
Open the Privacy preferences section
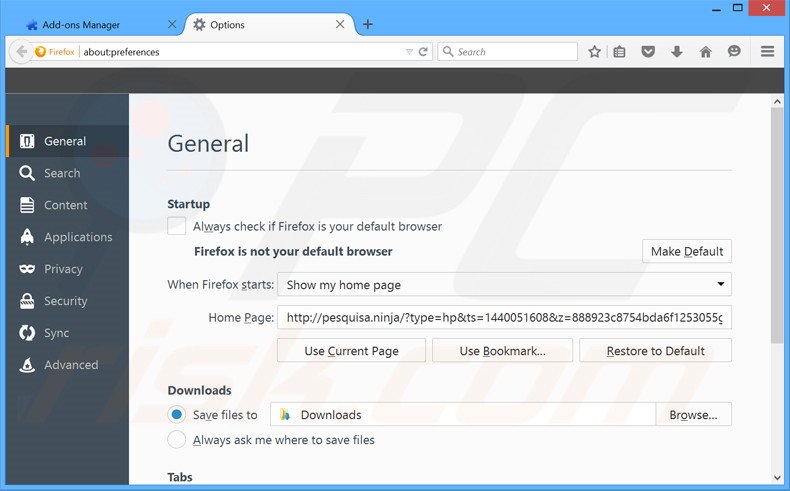[63, 269]
